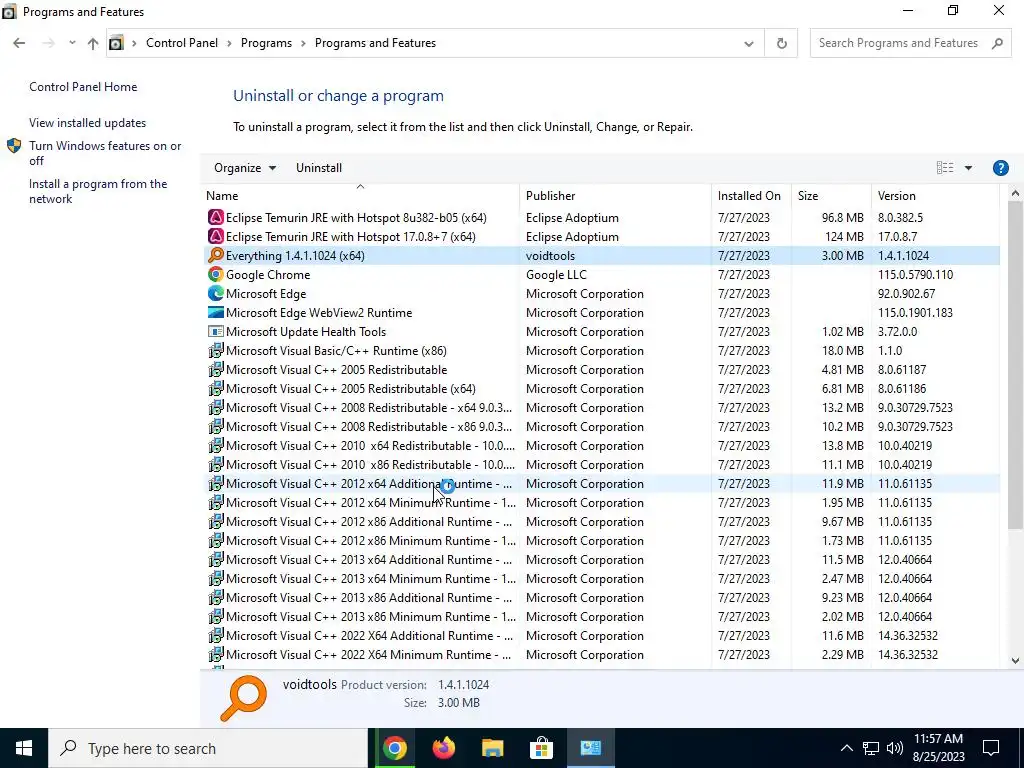Show hidden tray icons chevron

coord(846,748)
